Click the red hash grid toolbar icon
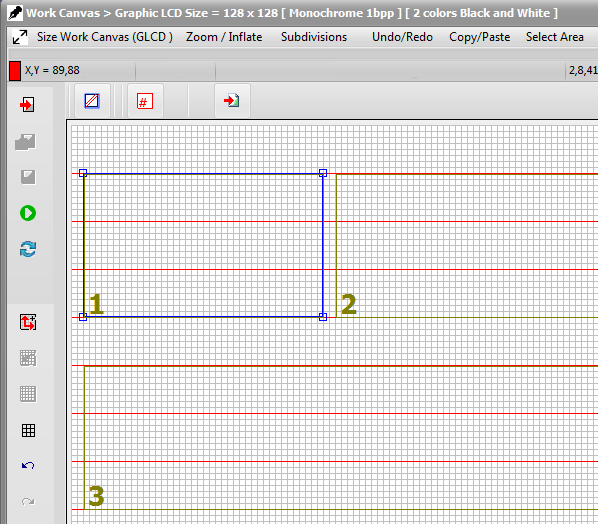This screenshot has height=524, width=598. coord(145,101)
